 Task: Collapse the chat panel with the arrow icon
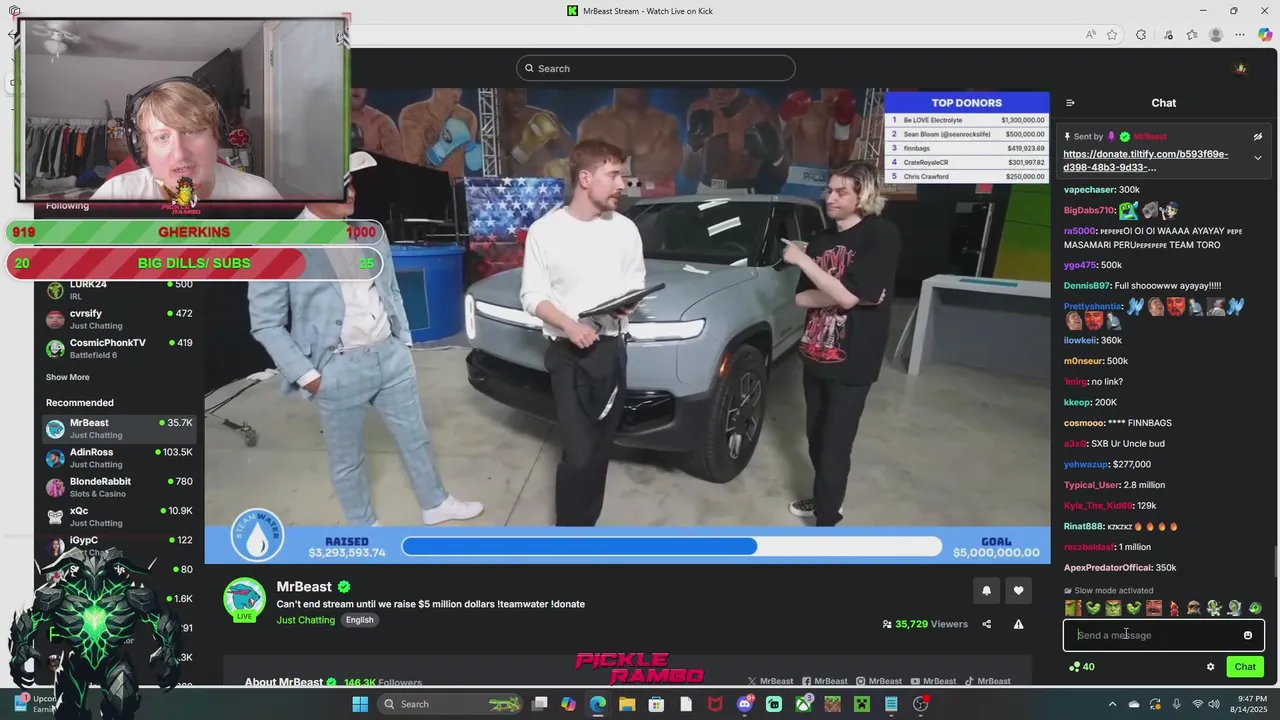point(1070,103)
